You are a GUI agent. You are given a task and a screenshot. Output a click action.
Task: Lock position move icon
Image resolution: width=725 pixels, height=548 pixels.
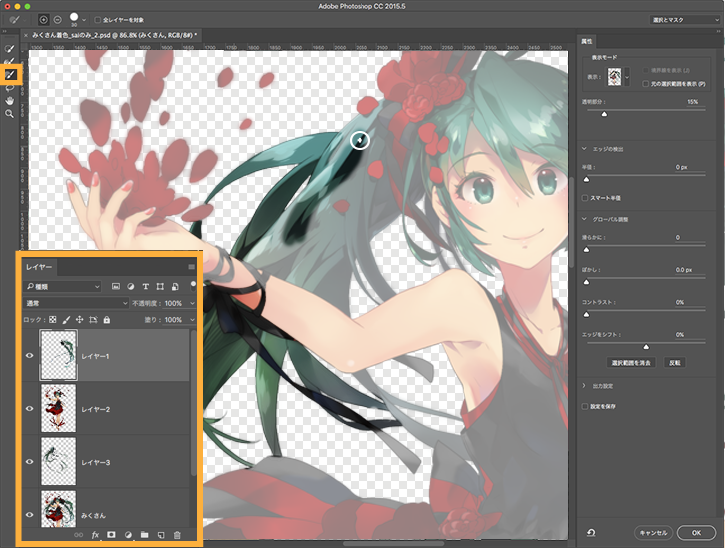pyautogui.click(x=80, y=320)
